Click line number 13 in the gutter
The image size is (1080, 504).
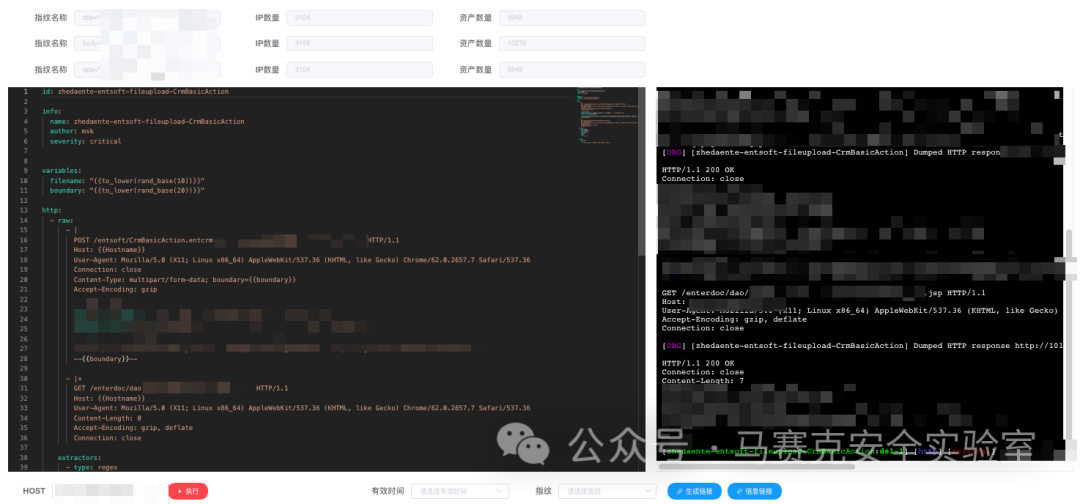[x=24, y=210]
